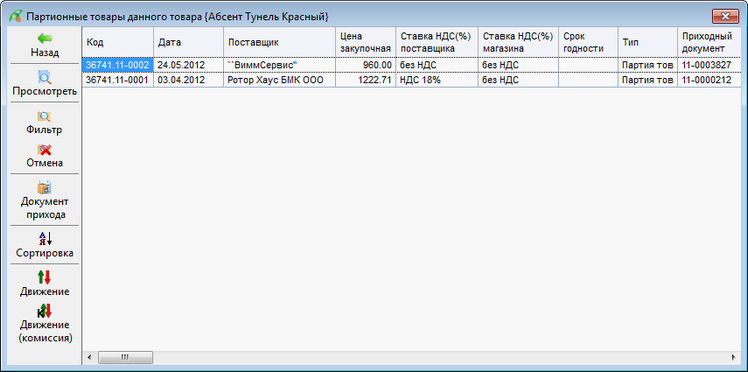Click the horizontal scrollbar left arrow
This screenshot has height=372, width=748.
[x=89, y=357]
